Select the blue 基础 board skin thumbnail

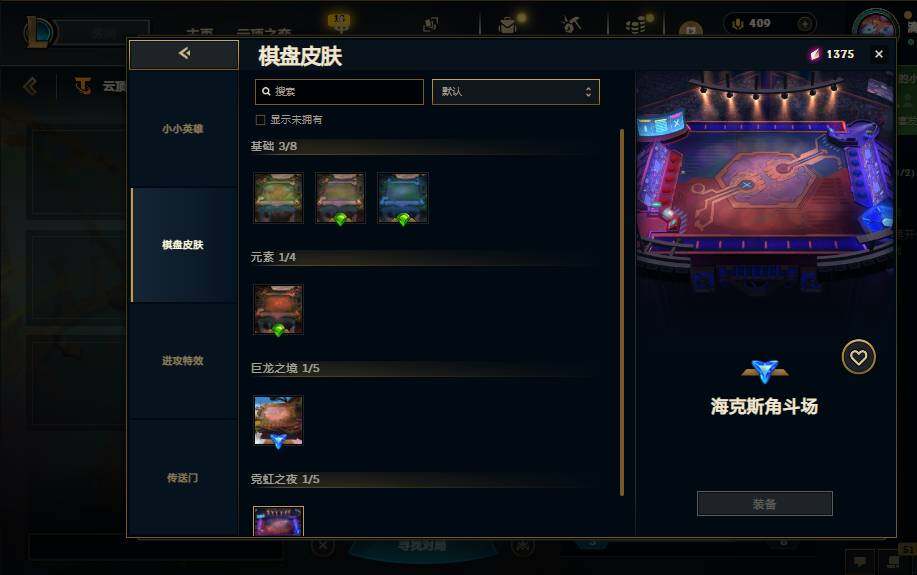click(x=402, y=198)
